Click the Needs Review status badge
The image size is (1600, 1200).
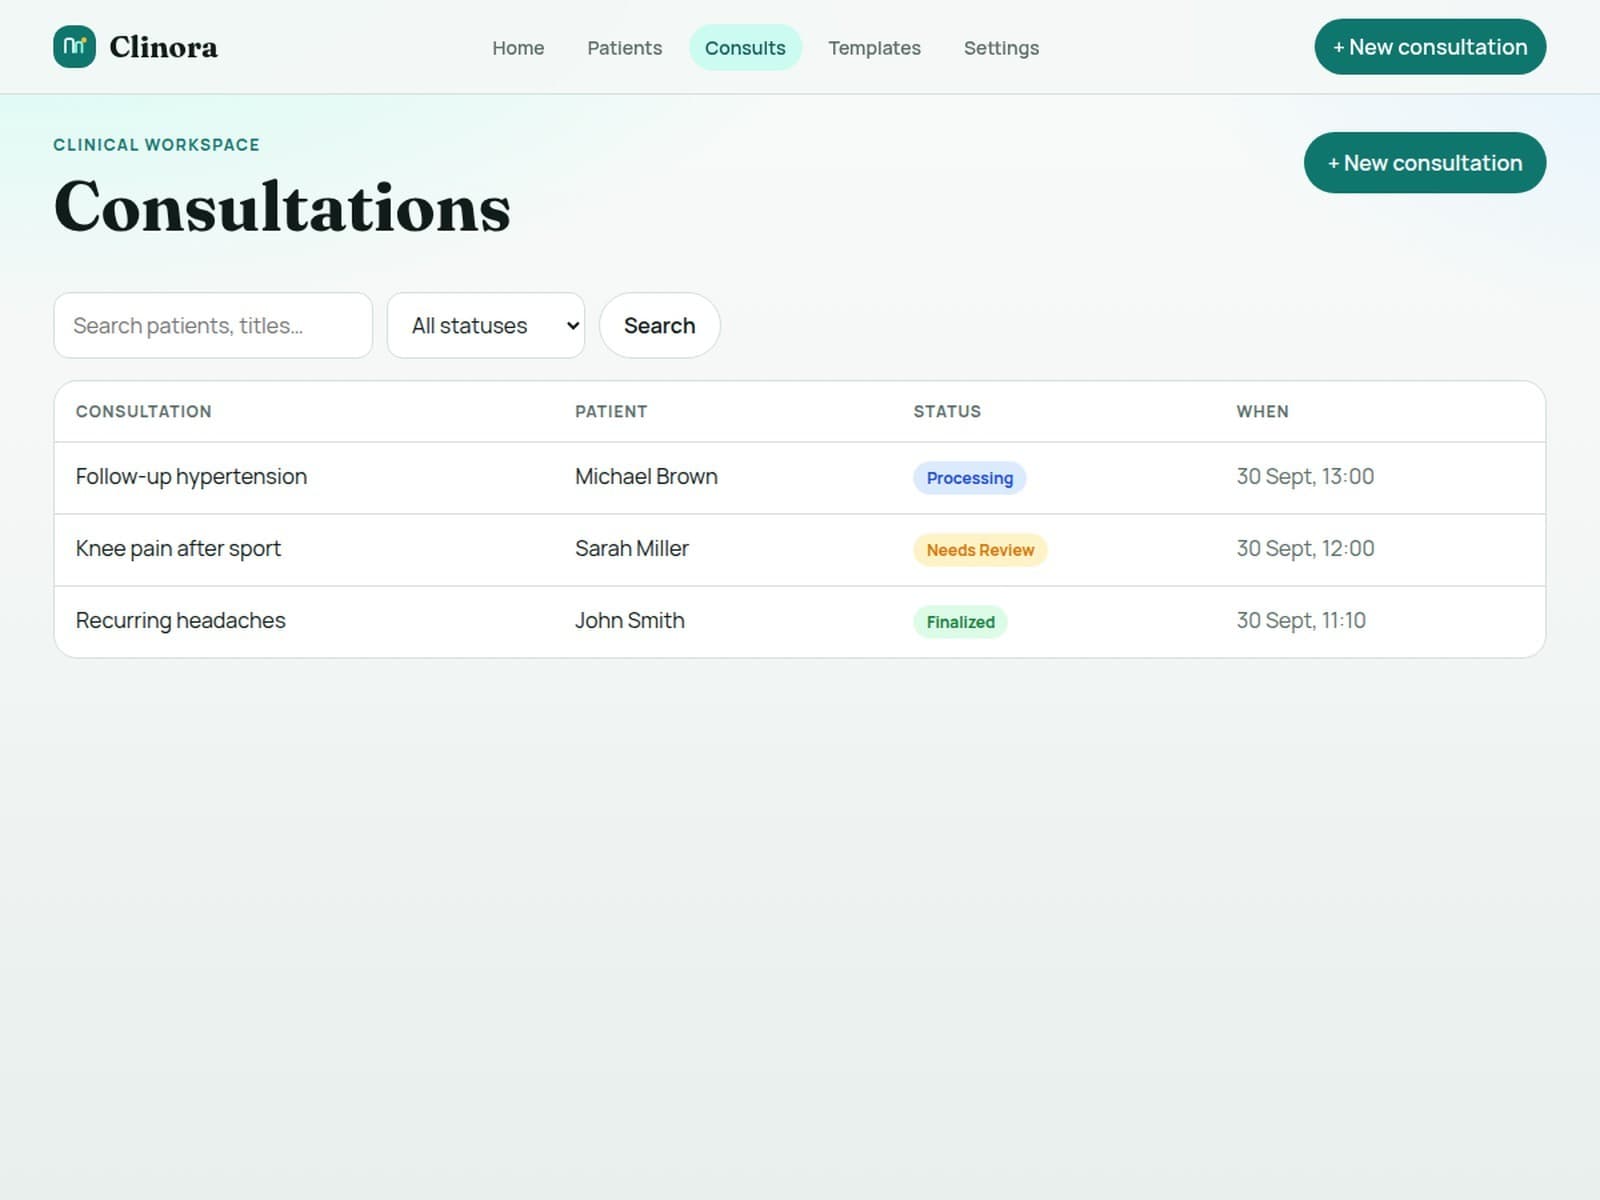pyautogui.click(x=980, y=550)
